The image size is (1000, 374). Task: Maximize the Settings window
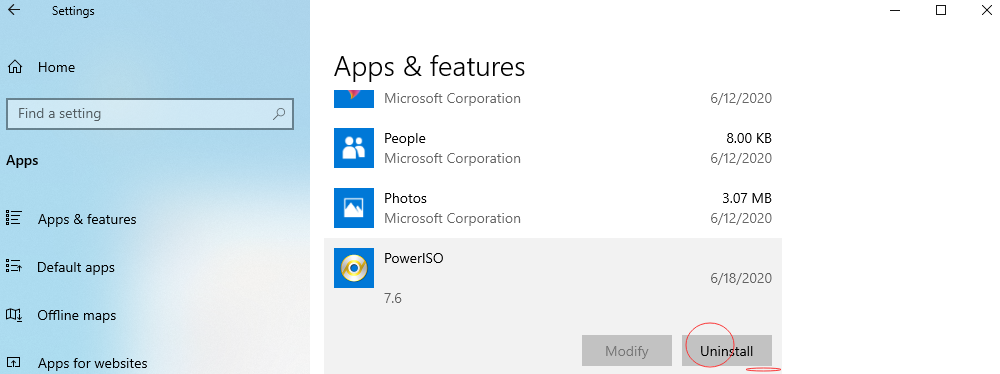941,10
